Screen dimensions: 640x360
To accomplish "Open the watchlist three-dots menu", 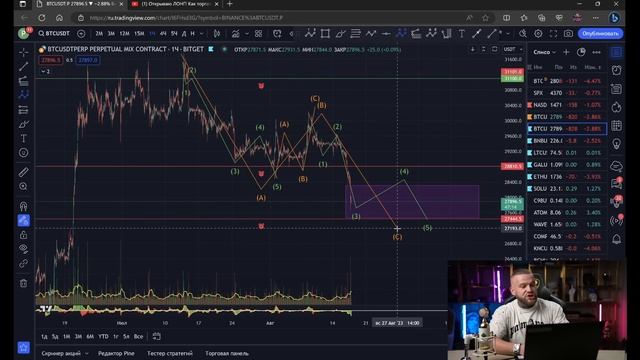I will [596, 52].
